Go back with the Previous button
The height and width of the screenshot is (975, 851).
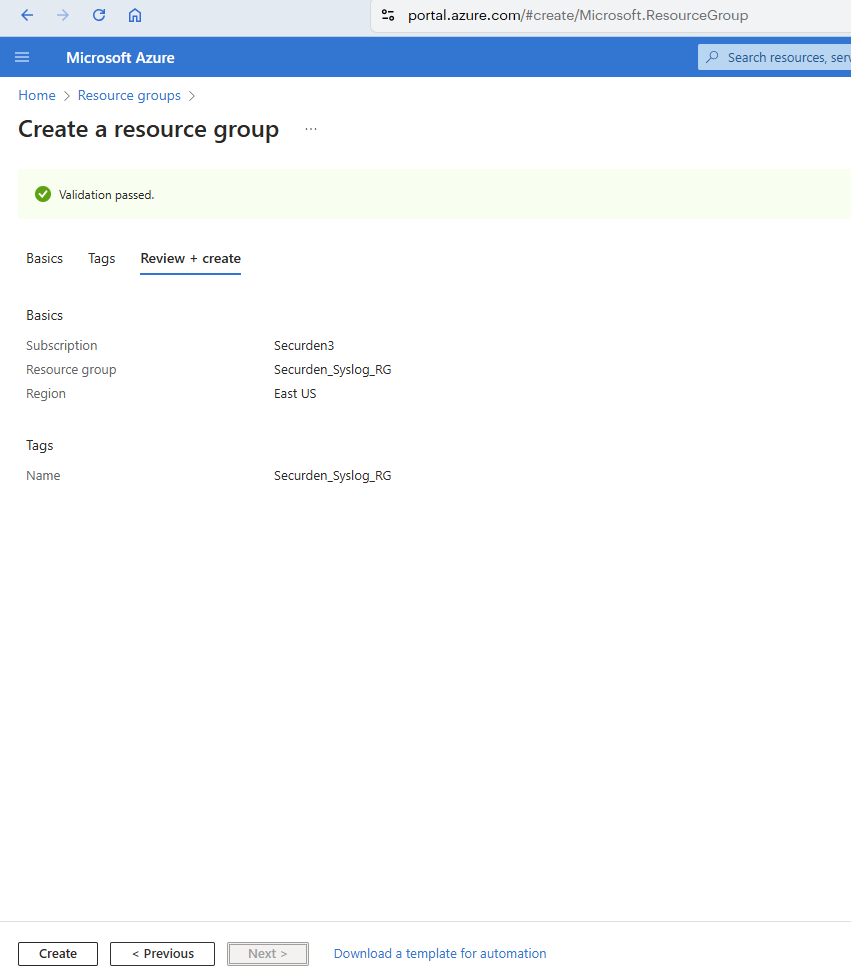pos(162,953)
